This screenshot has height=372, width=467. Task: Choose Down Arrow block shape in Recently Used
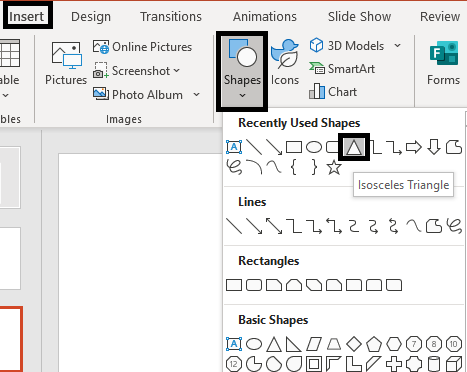(434, 147)
